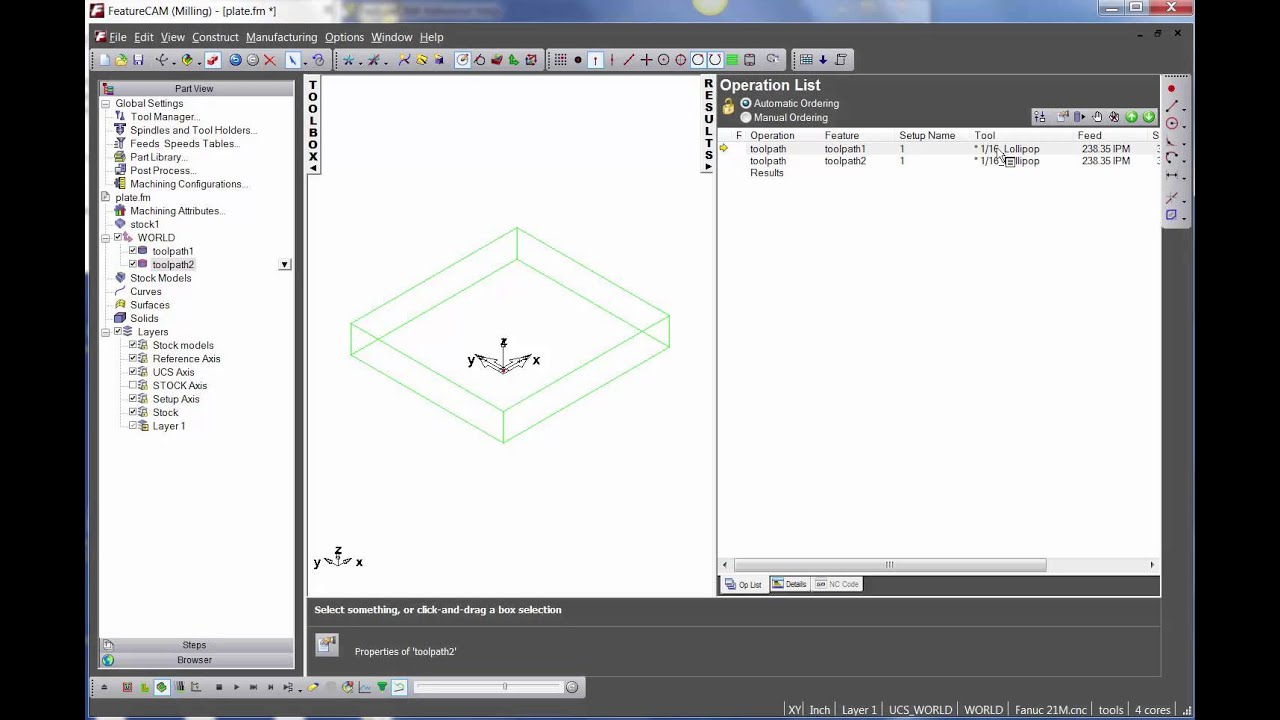
Task: Switch to the NC Code tab
Action: coord(838,584)
